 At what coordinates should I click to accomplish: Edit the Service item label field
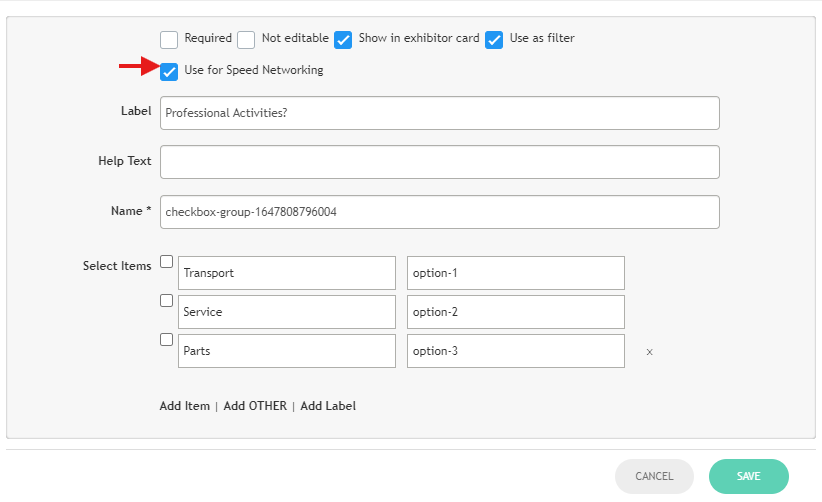pos(287,312)
